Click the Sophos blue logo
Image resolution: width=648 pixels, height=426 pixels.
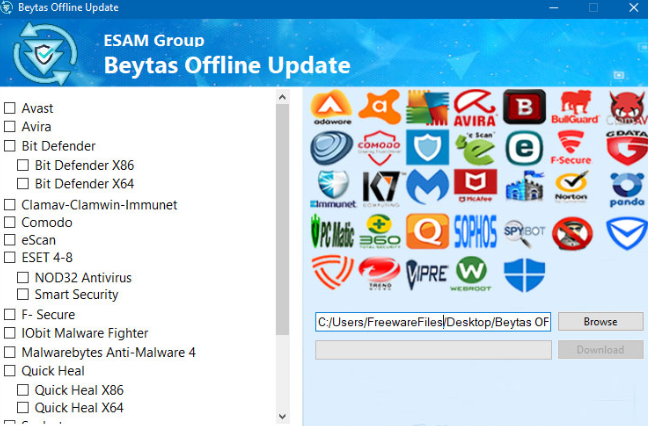click(475, 231)
